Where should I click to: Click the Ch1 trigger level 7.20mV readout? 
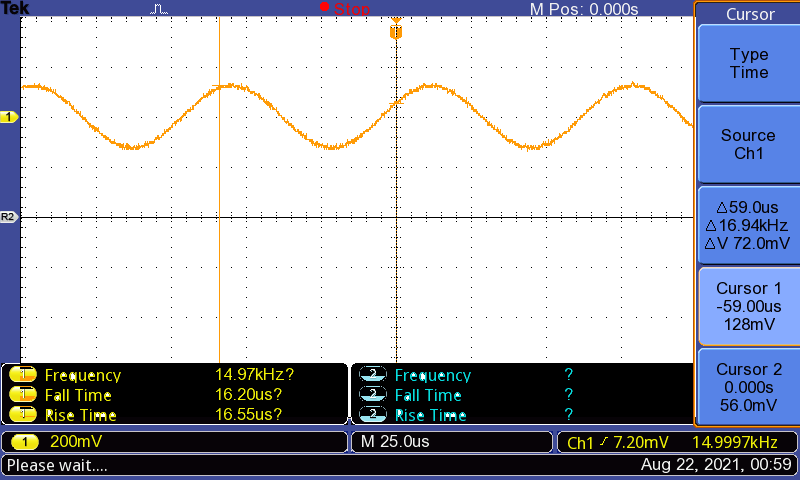click(x=641, y=442)
